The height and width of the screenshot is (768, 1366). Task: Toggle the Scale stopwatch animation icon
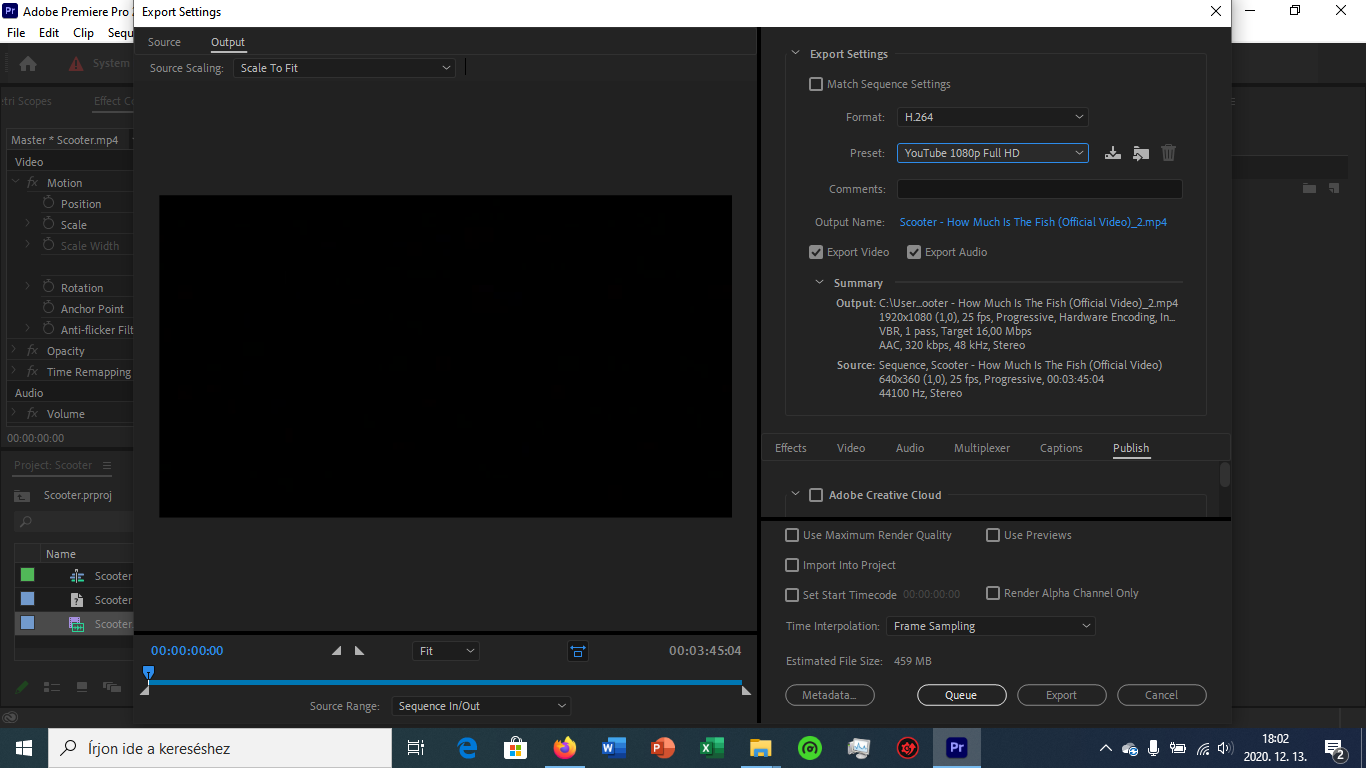click(48, 224)
